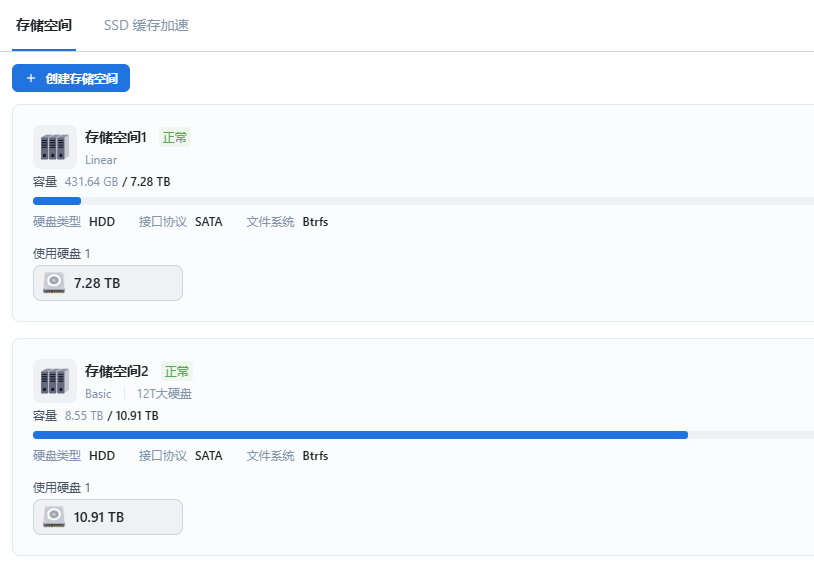Click 接口协议 label in 存储空间1
This screenshot has width=814, height=563.
163,222
